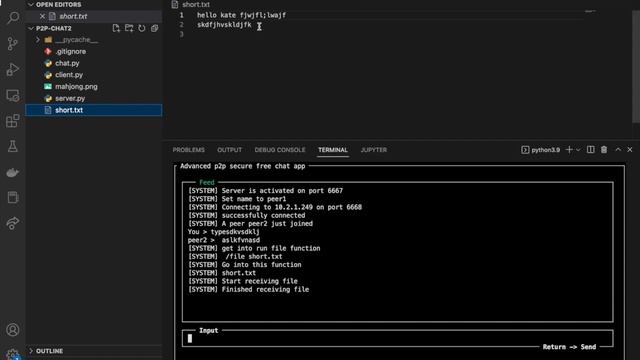The height and width of the screenshot is (360, 640).
Task: Click the 'Set name to peer1' line
Action: [237, 199]
